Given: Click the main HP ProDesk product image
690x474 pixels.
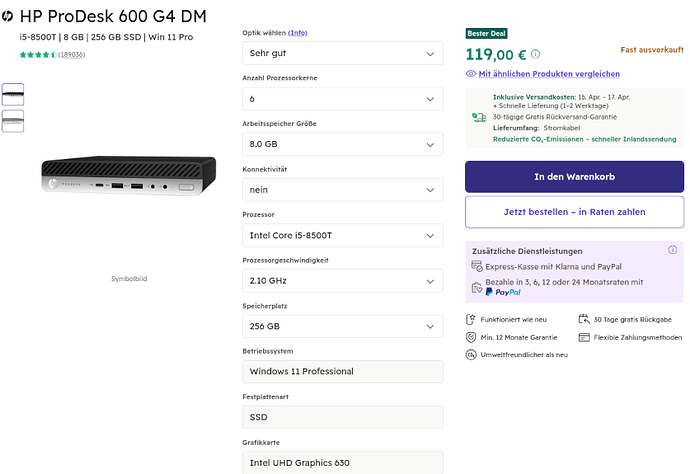Looking at the screenshot, I should 128,176.
